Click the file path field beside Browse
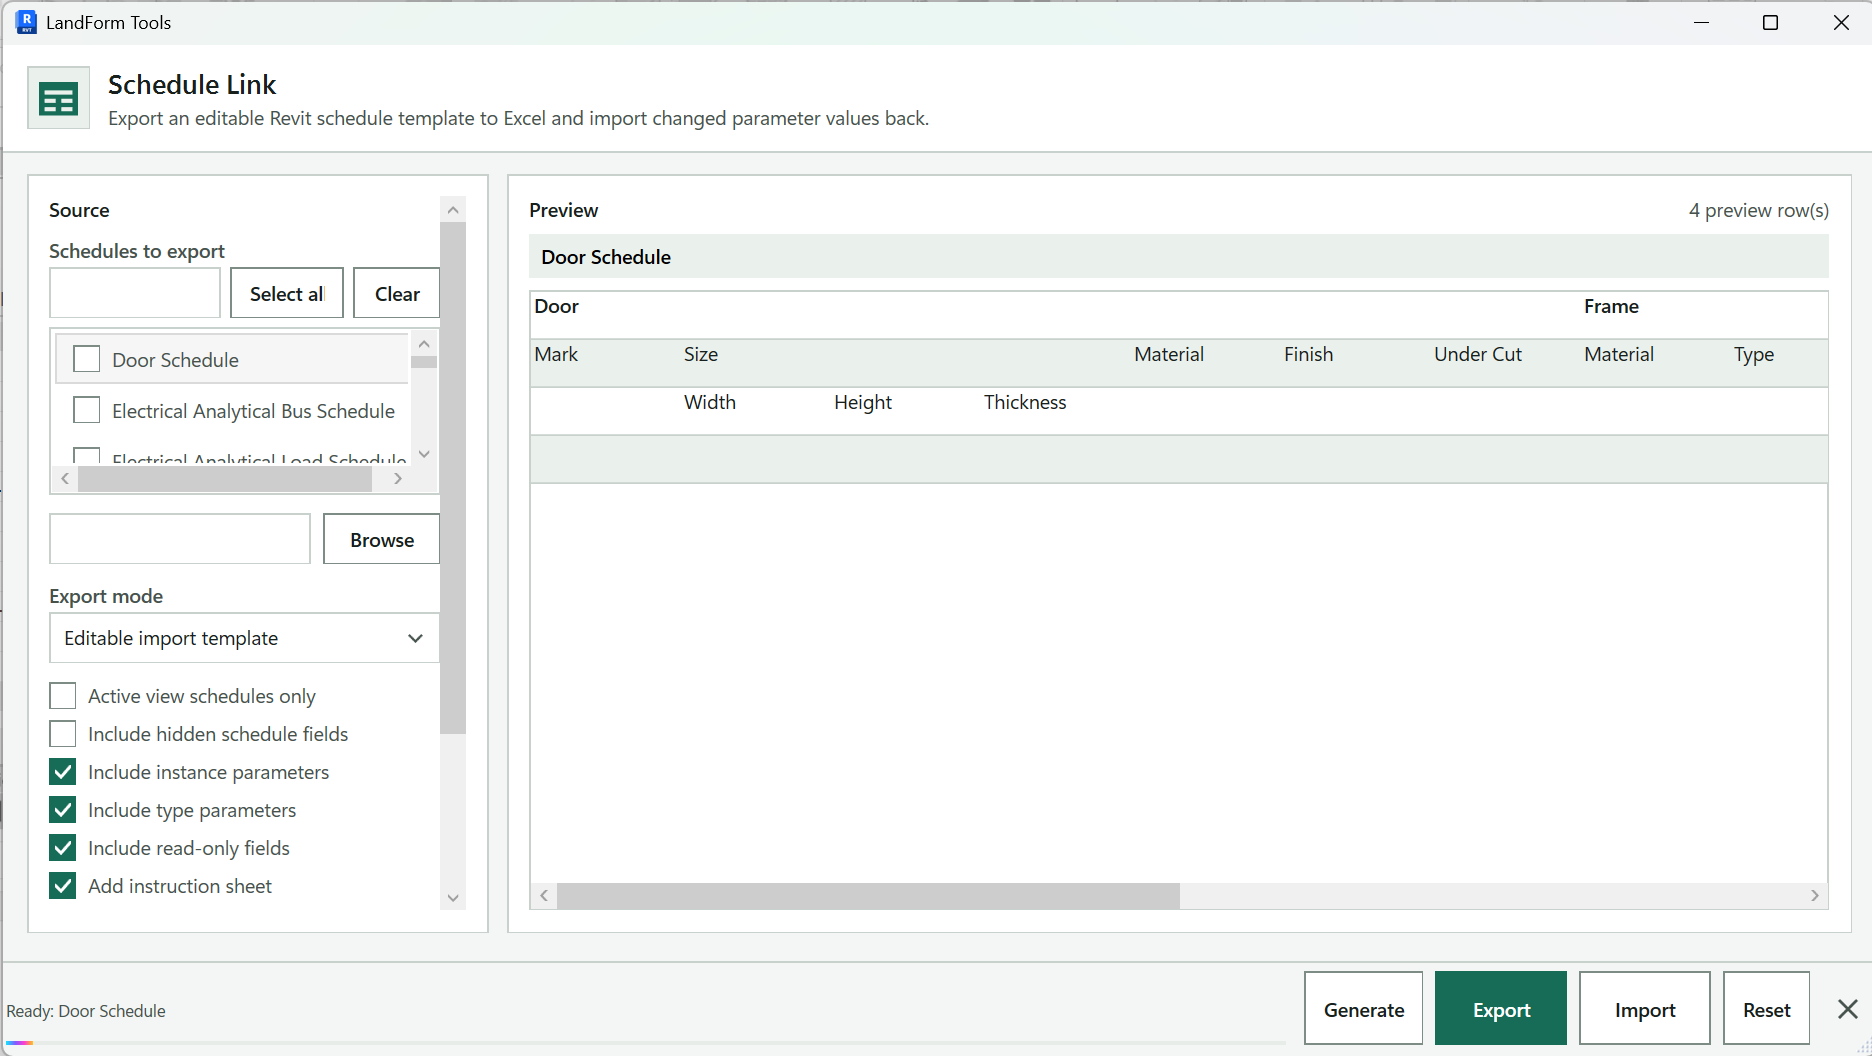Image resolution: width=1872 pixels, height=1056 pixels. pyautogui.click(x=180, y=539)
